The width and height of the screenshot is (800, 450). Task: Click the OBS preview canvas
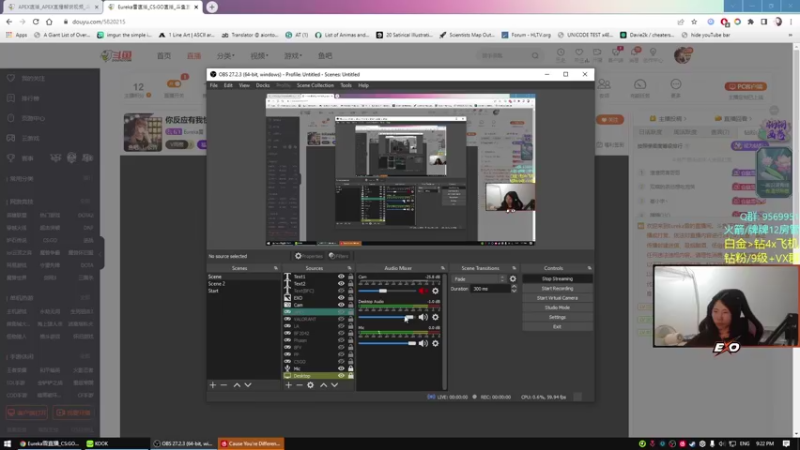click(401, 169)
